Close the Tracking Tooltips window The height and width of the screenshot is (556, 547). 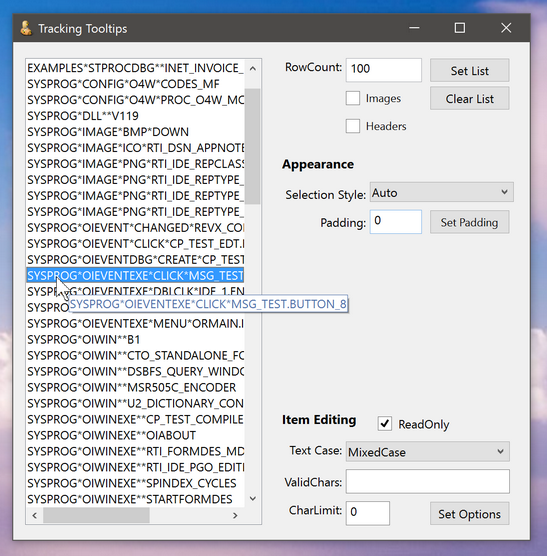click(506, 28)
